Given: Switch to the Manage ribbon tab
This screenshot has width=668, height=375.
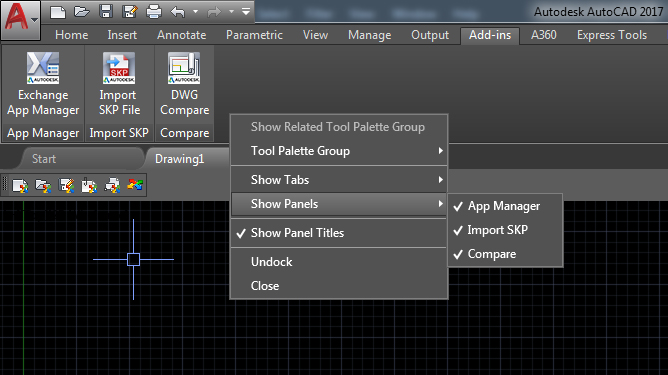Looking at the screenshot, I should point(369,35).
